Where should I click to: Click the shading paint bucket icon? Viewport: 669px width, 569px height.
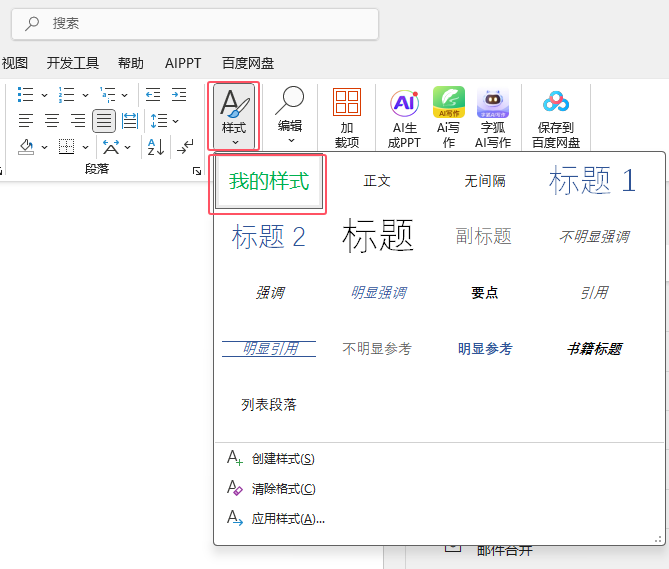click(26, 147)
